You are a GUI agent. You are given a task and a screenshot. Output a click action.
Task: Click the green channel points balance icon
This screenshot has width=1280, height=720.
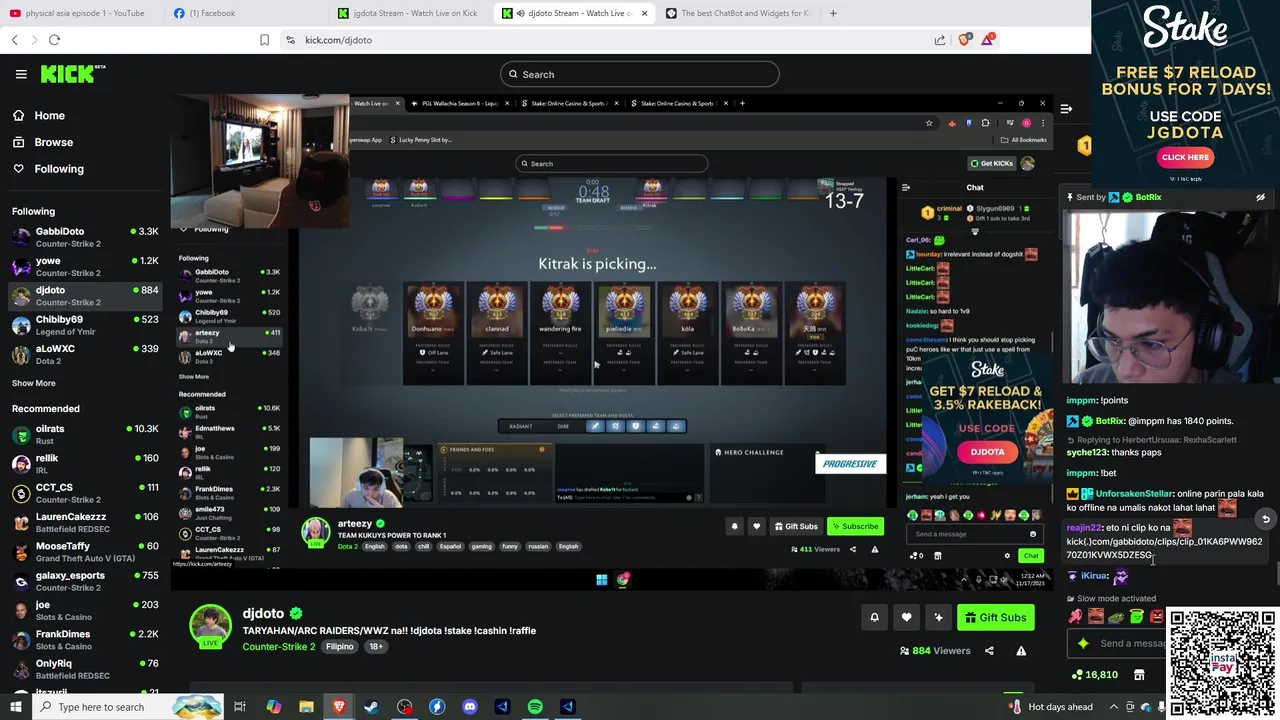point(1077,675)
